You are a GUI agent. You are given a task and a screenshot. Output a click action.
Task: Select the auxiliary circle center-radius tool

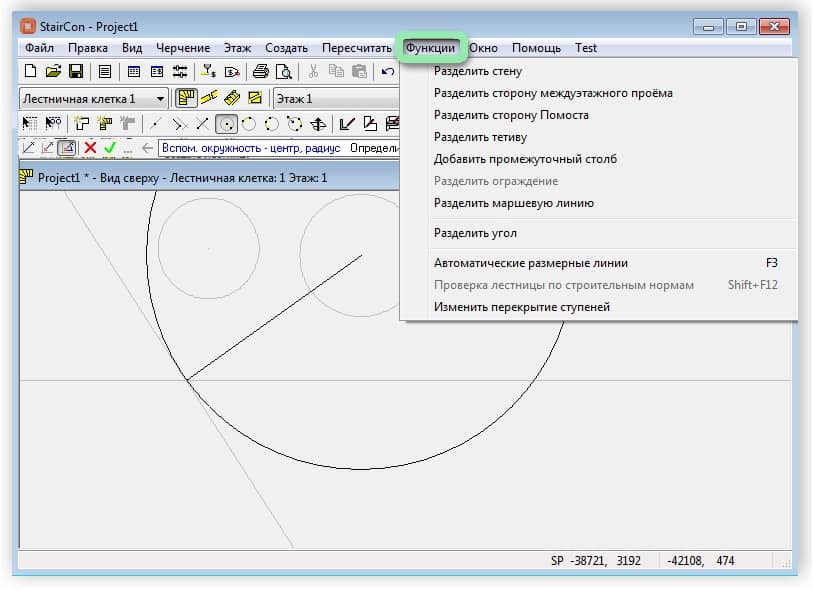point(227,124)
